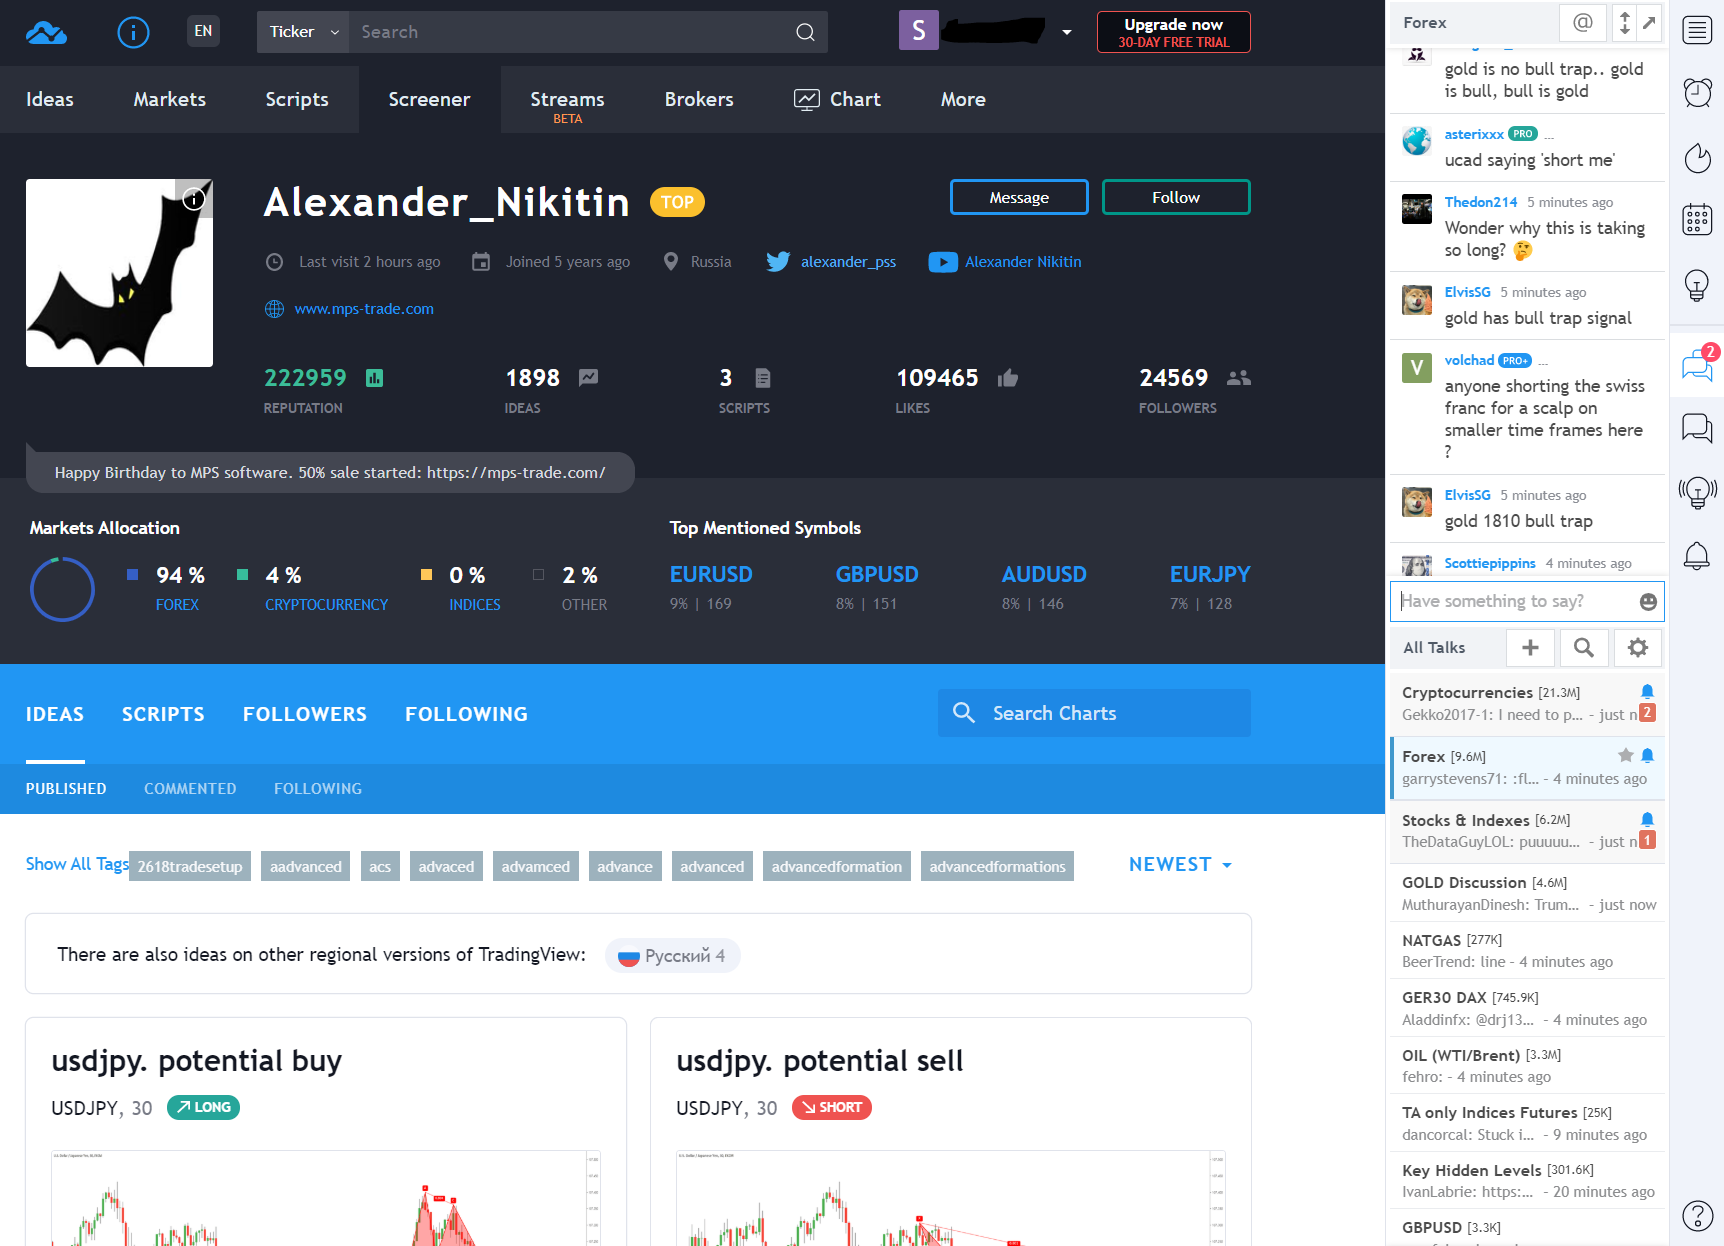Screen dimensions: 1724x1246
Task: Toggle Stocks & Indexes notification bell
Action: pos(1647,820)
